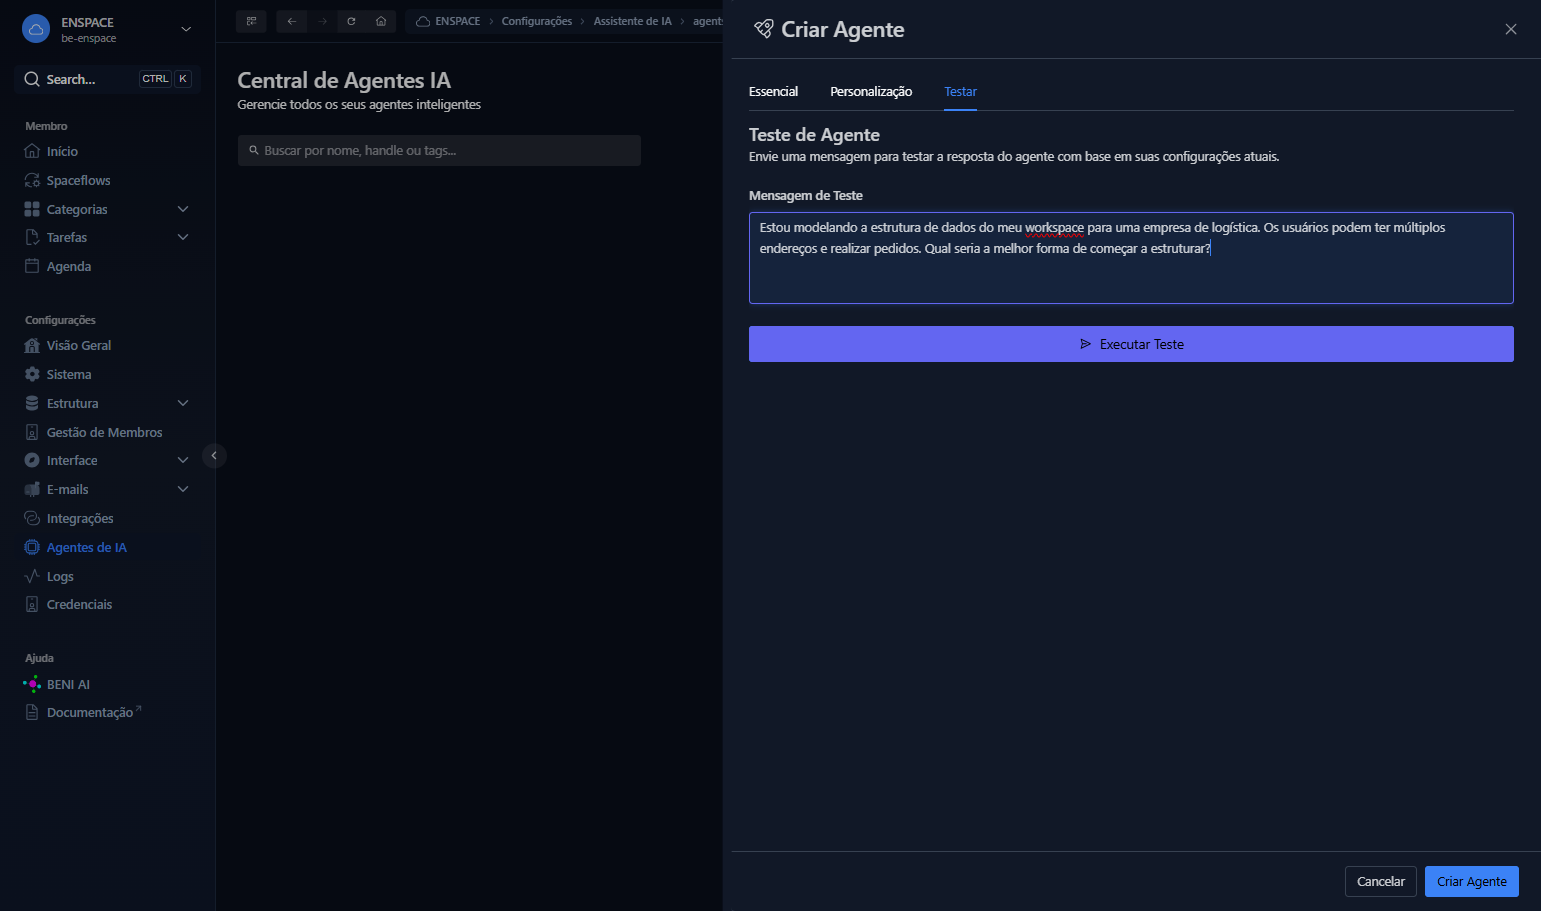Expand the Estrutura submenu chevron
The width and height of the screenshot is (1541, 911).
183,403
